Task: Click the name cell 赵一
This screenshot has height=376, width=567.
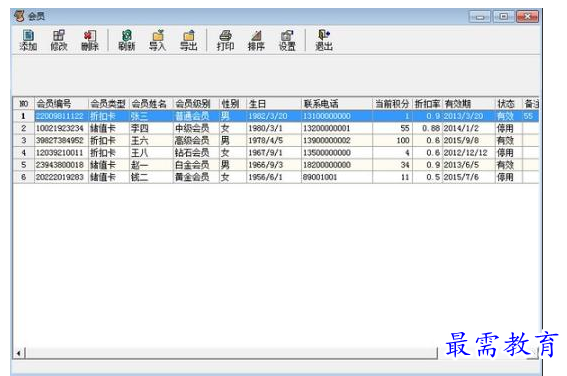Action: [x=151, y=165]
